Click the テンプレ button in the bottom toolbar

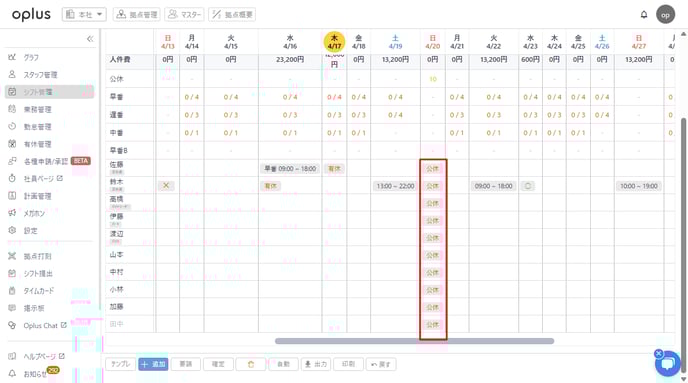[x=121, y=364]
